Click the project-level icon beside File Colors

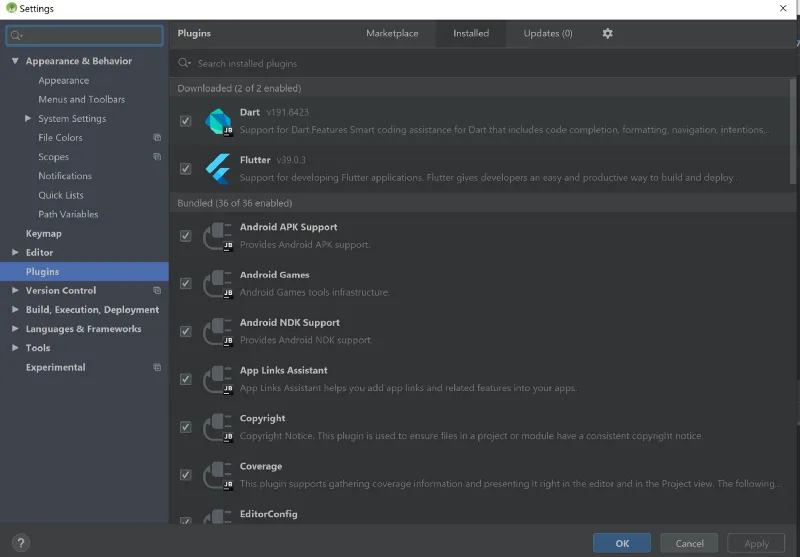pos(157,137)
